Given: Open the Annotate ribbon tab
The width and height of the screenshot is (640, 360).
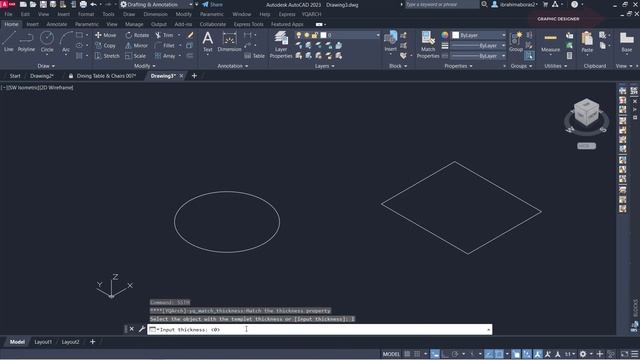Looking at the screenshot, I should pyautogui.click(x=56, y=24).
